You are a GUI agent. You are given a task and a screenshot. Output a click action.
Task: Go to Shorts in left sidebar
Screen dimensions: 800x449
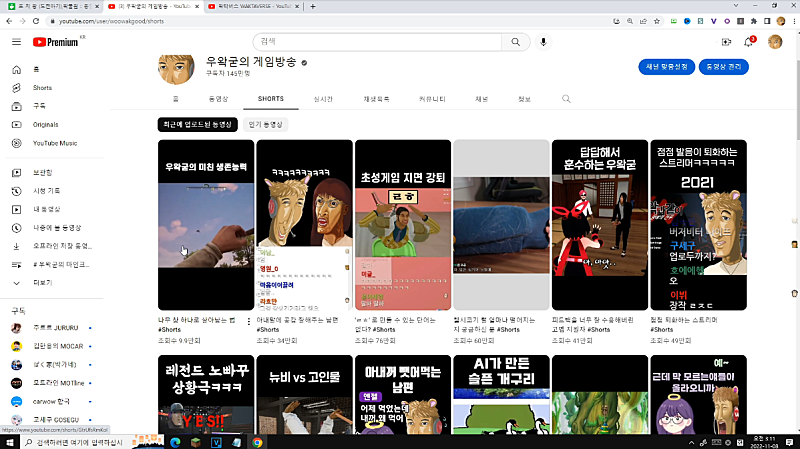42,87
